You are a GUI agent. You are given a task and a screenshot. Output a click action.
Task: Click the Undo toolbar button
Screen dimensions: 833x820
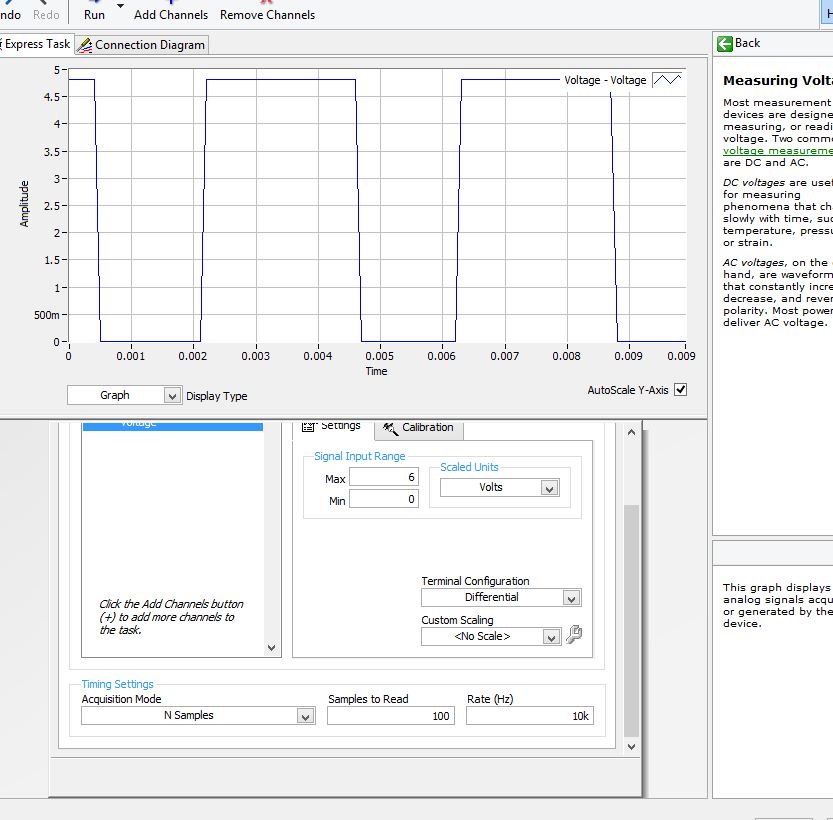[x=11, y=15]
